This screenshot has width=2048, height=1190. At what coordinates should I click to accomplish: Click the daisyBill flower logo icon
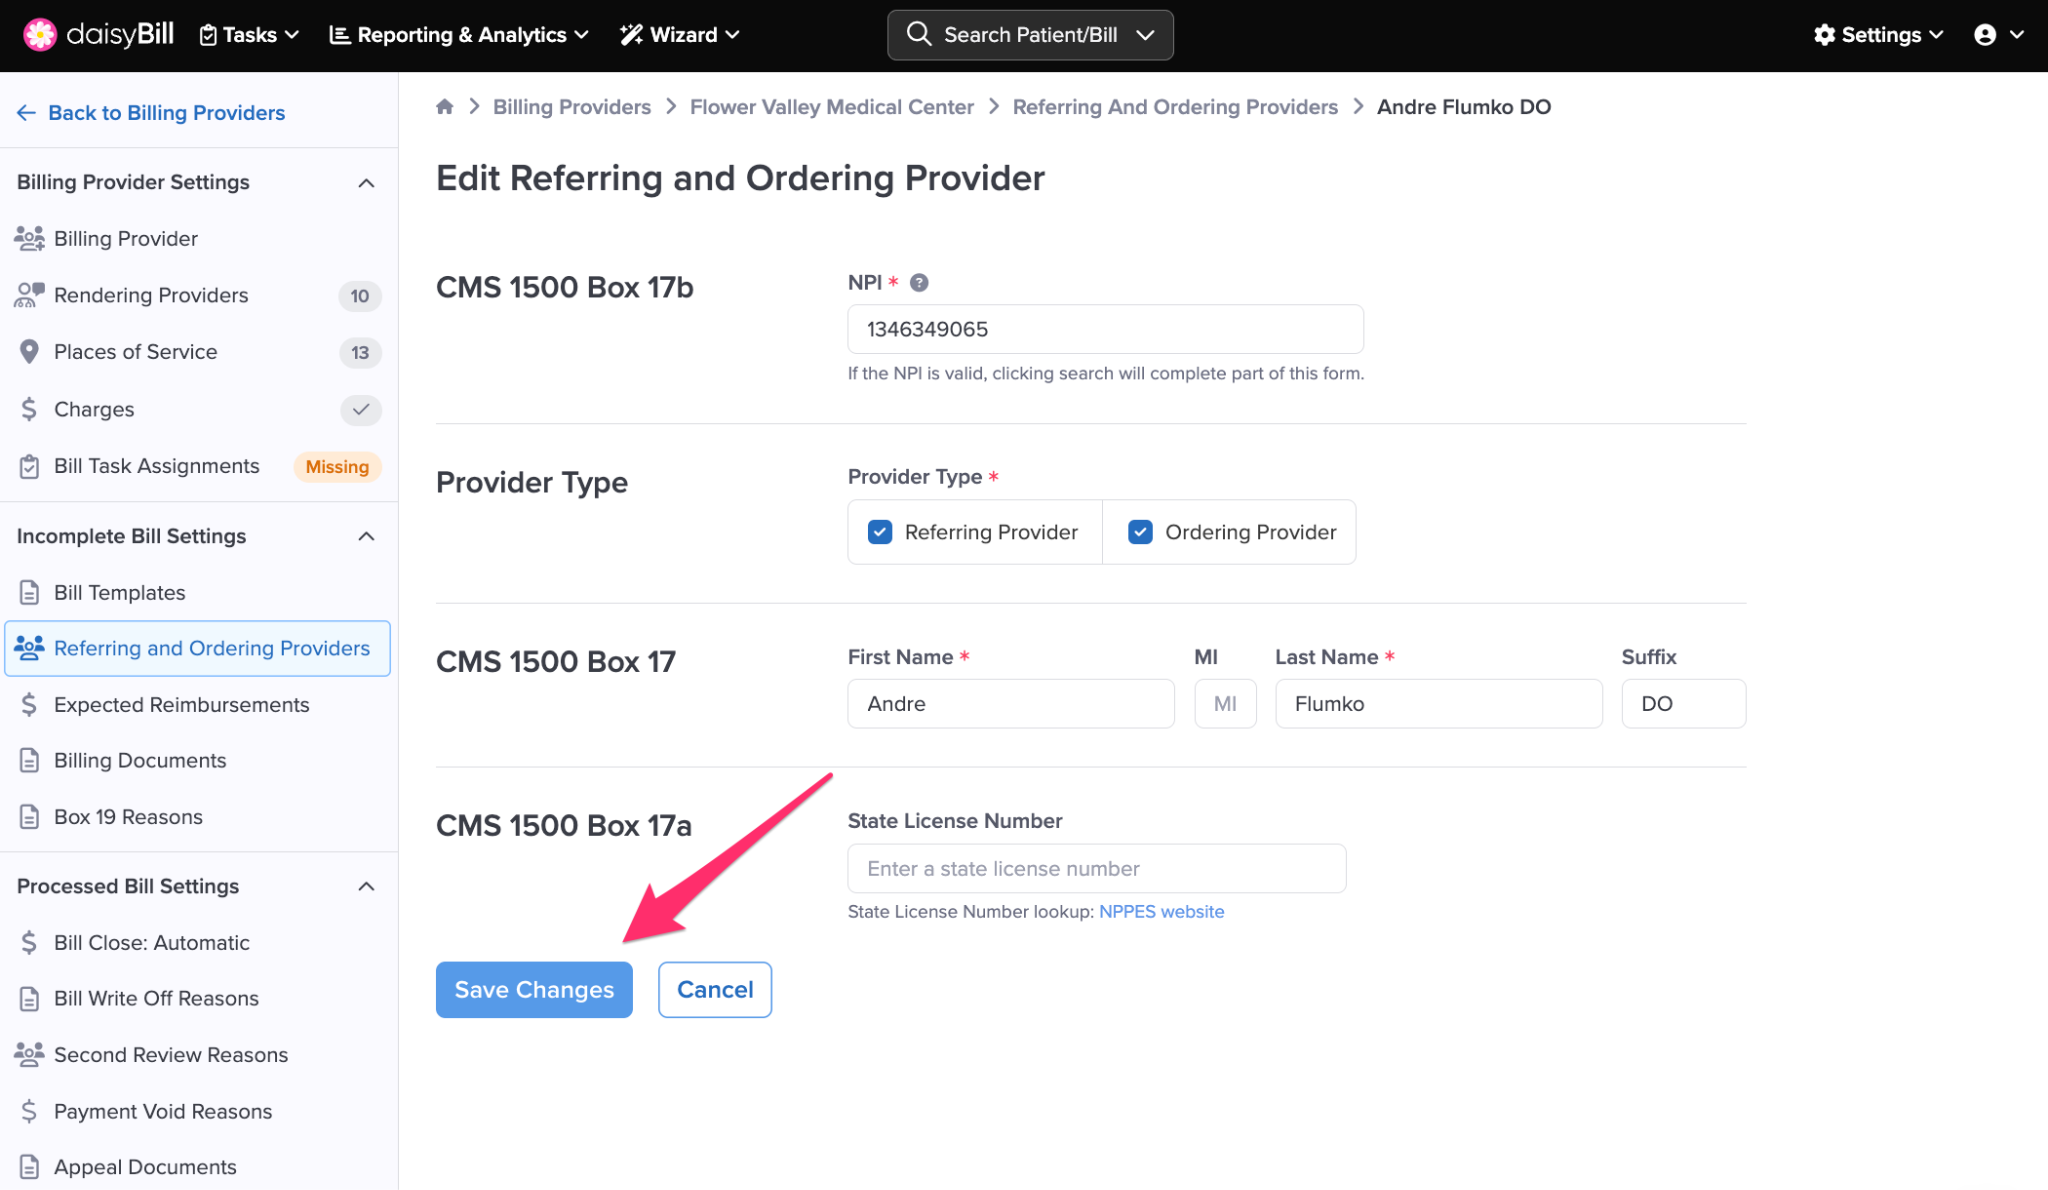pyautogui.click(x=39, y=34)
